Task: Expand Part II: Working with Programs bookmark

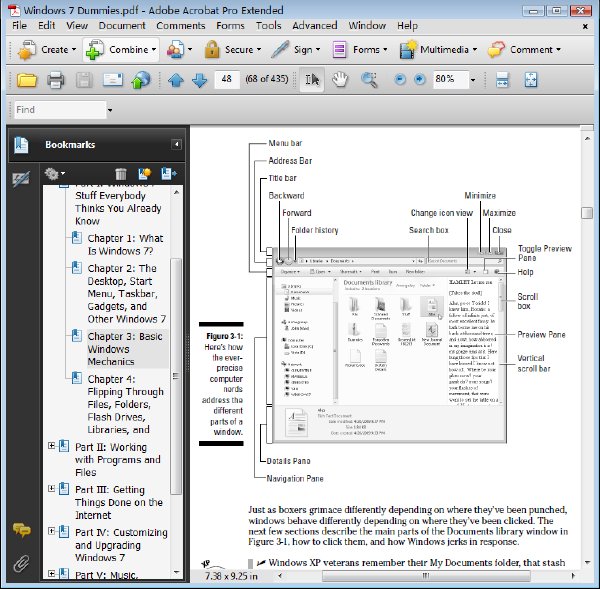Action: (x=51, y=445)
